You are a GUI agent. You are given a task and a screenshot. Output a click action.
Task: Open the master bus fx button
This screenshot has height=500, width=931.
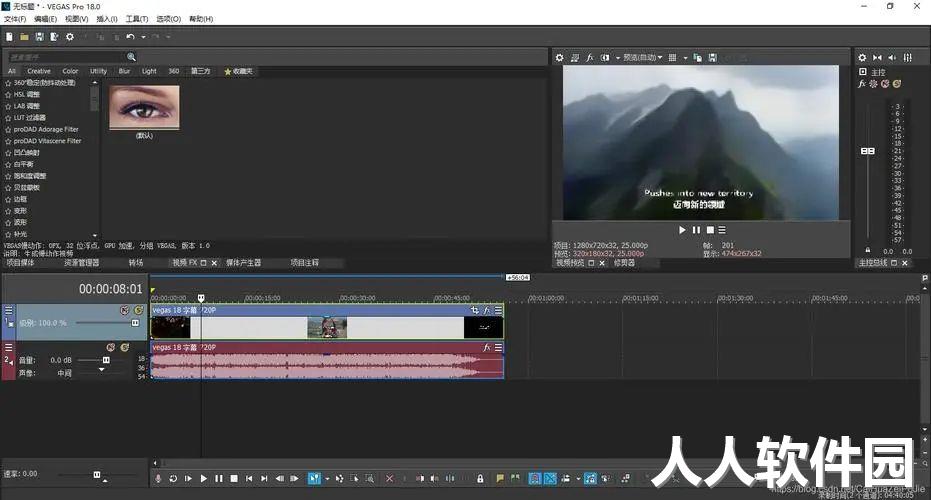coord(862,84)
